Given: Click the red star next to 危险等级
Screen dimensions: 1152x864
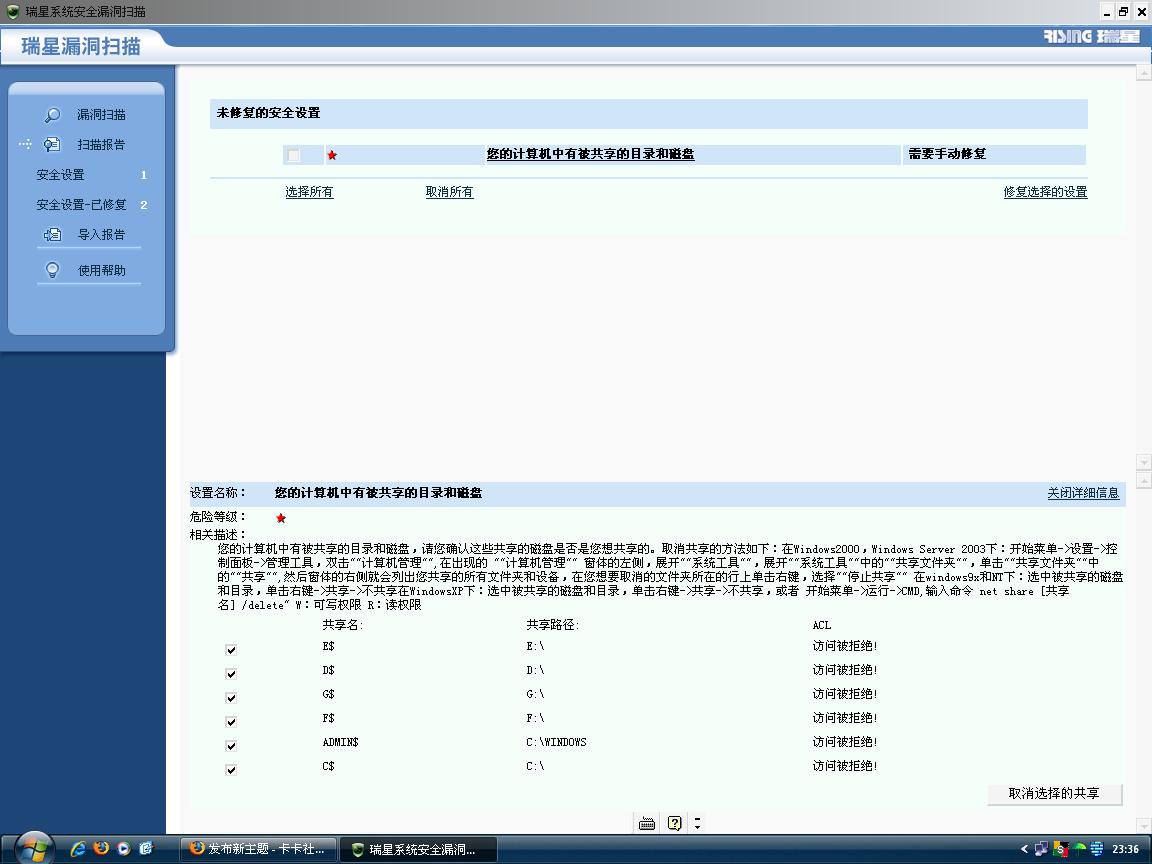Looking at the screenshot, I should 281,518.
